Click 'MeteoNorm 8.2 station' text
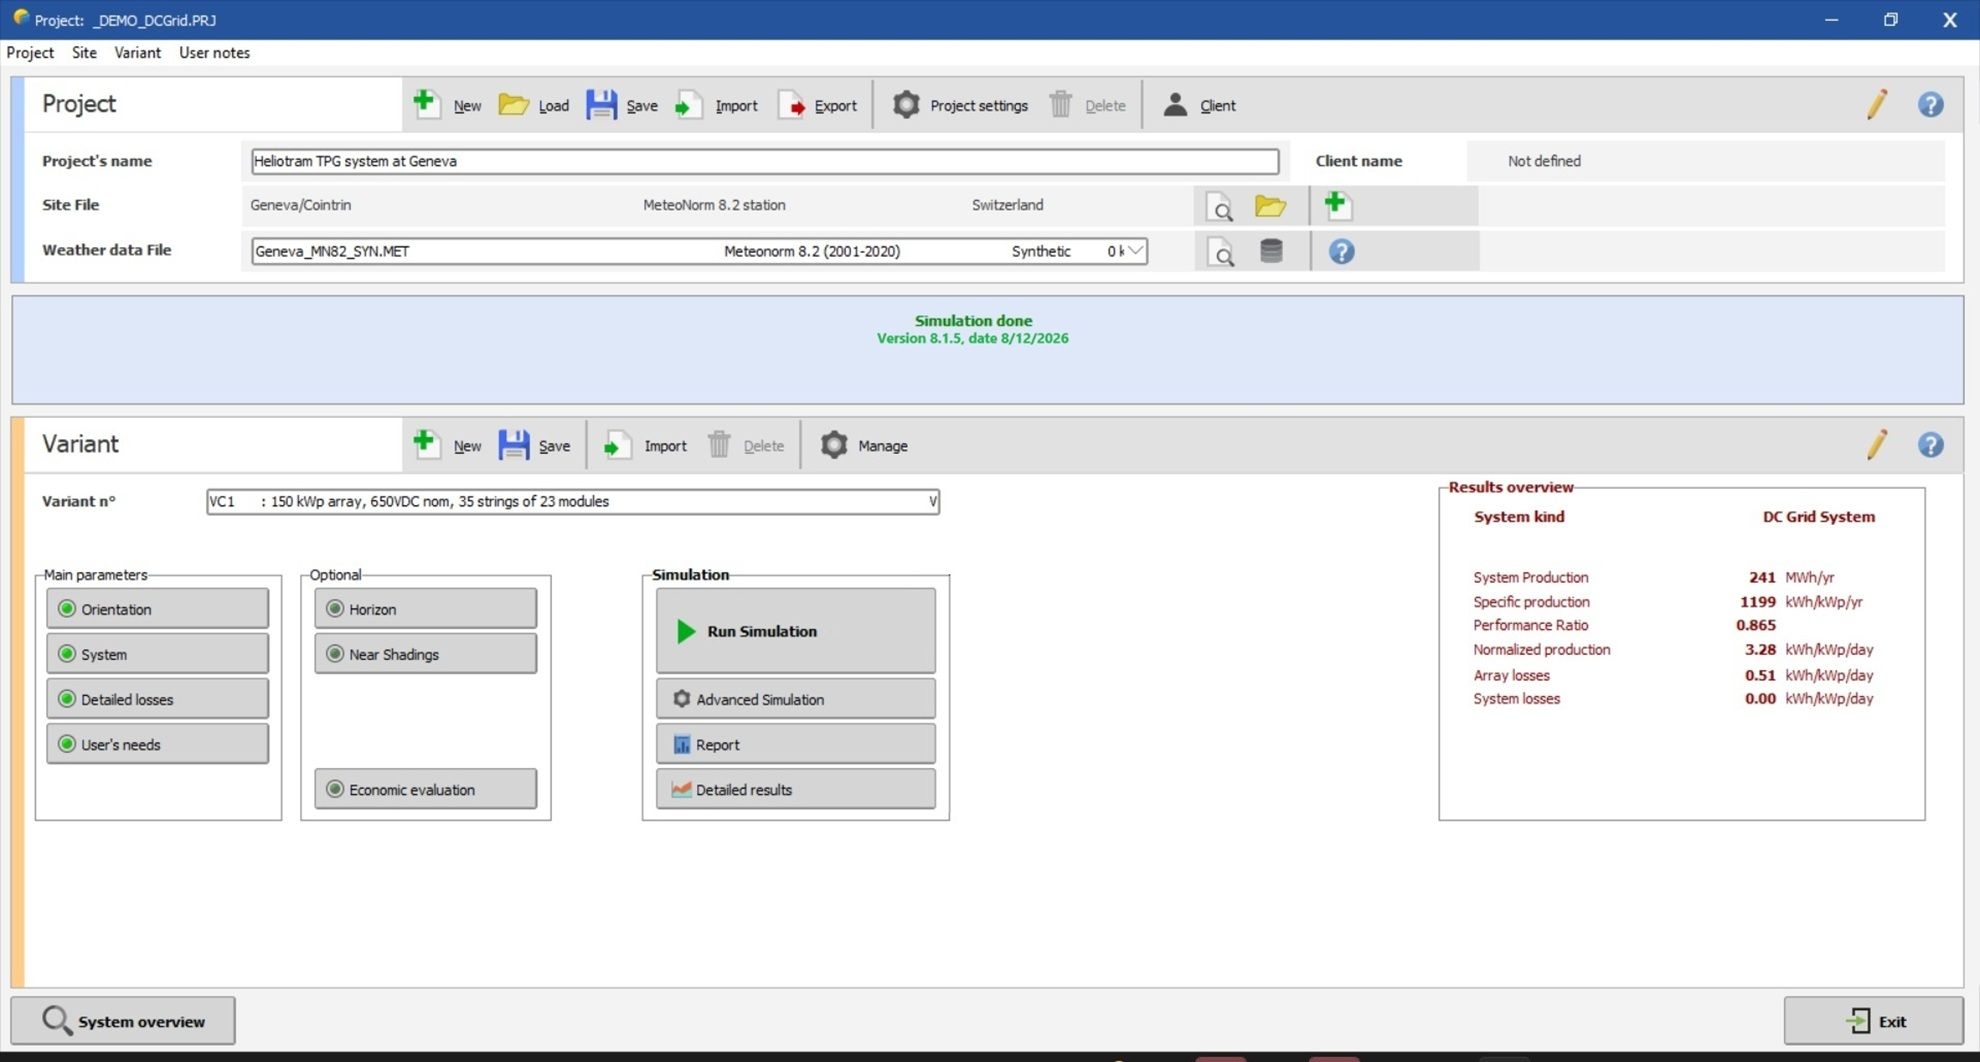This screenshot has height=1062, width=1980. (714, 205)
